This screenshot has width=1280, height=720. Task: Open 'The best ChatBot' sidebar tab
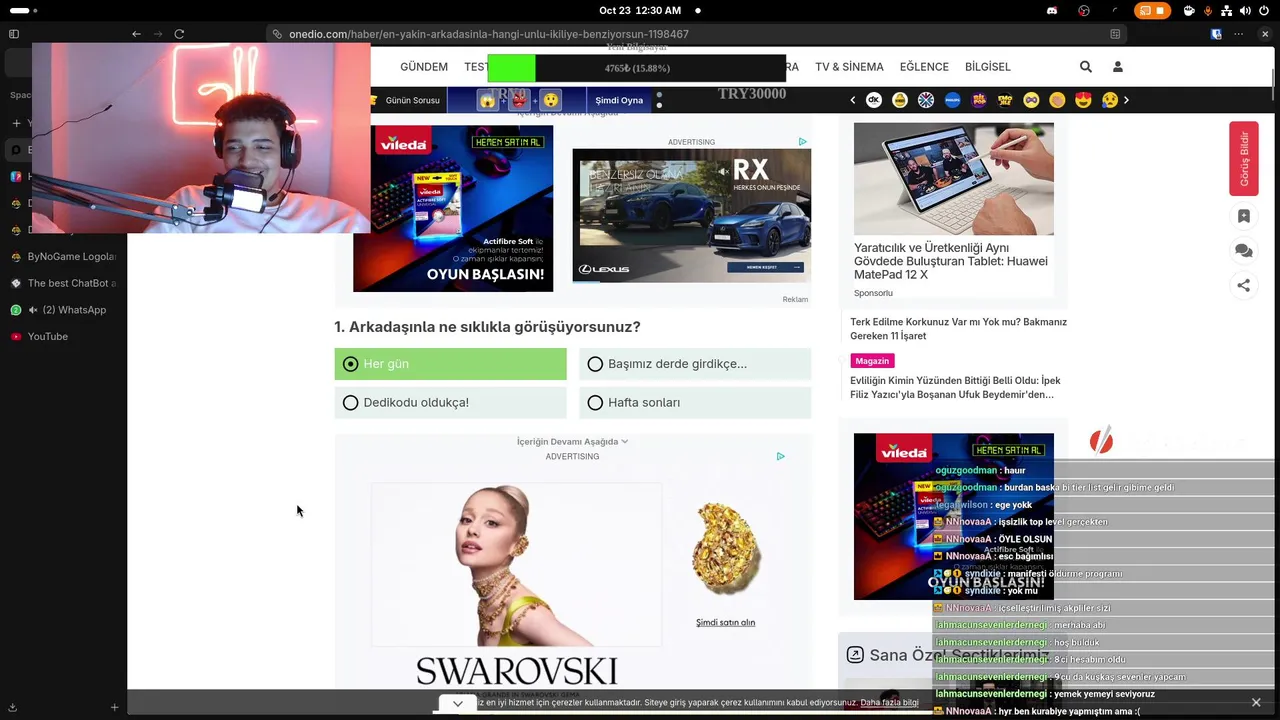point(62,283)
